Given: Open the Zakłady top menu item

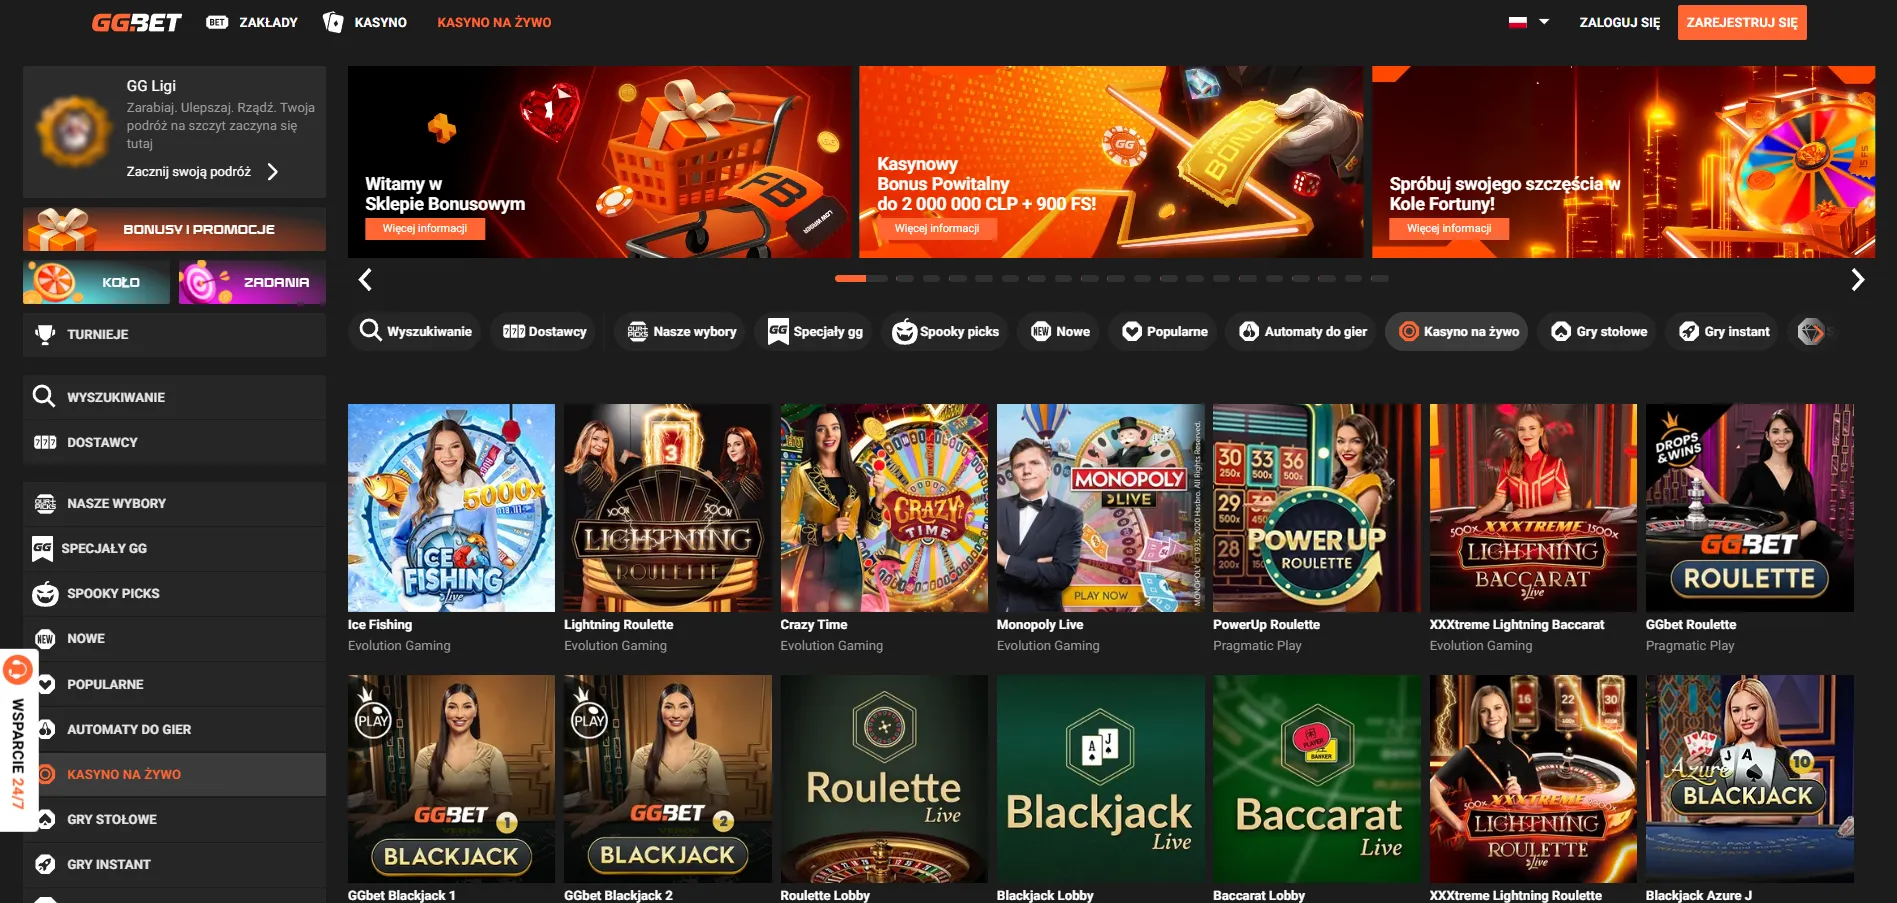Looking at the screenshot, I should click(252, 22).
